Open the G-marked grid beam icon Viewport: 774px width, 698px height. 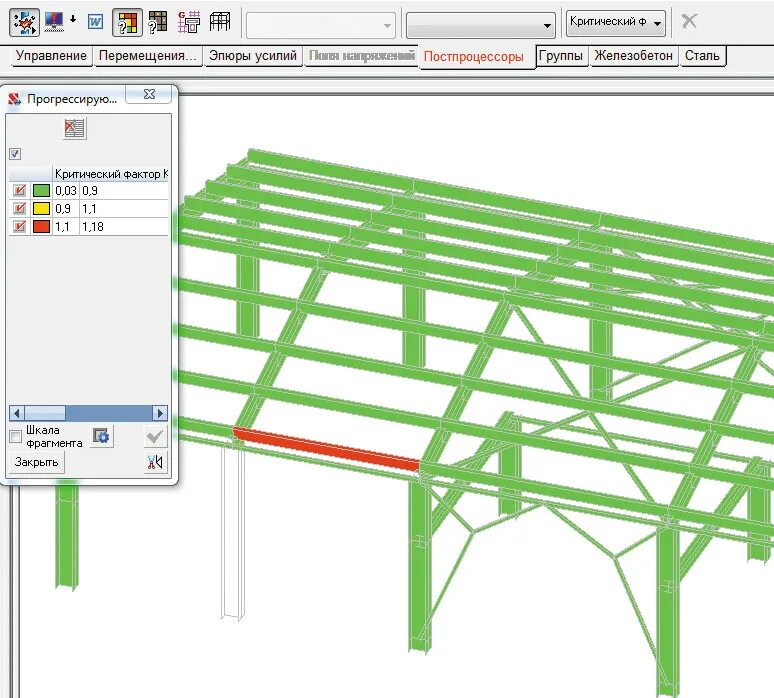(189, 22)
